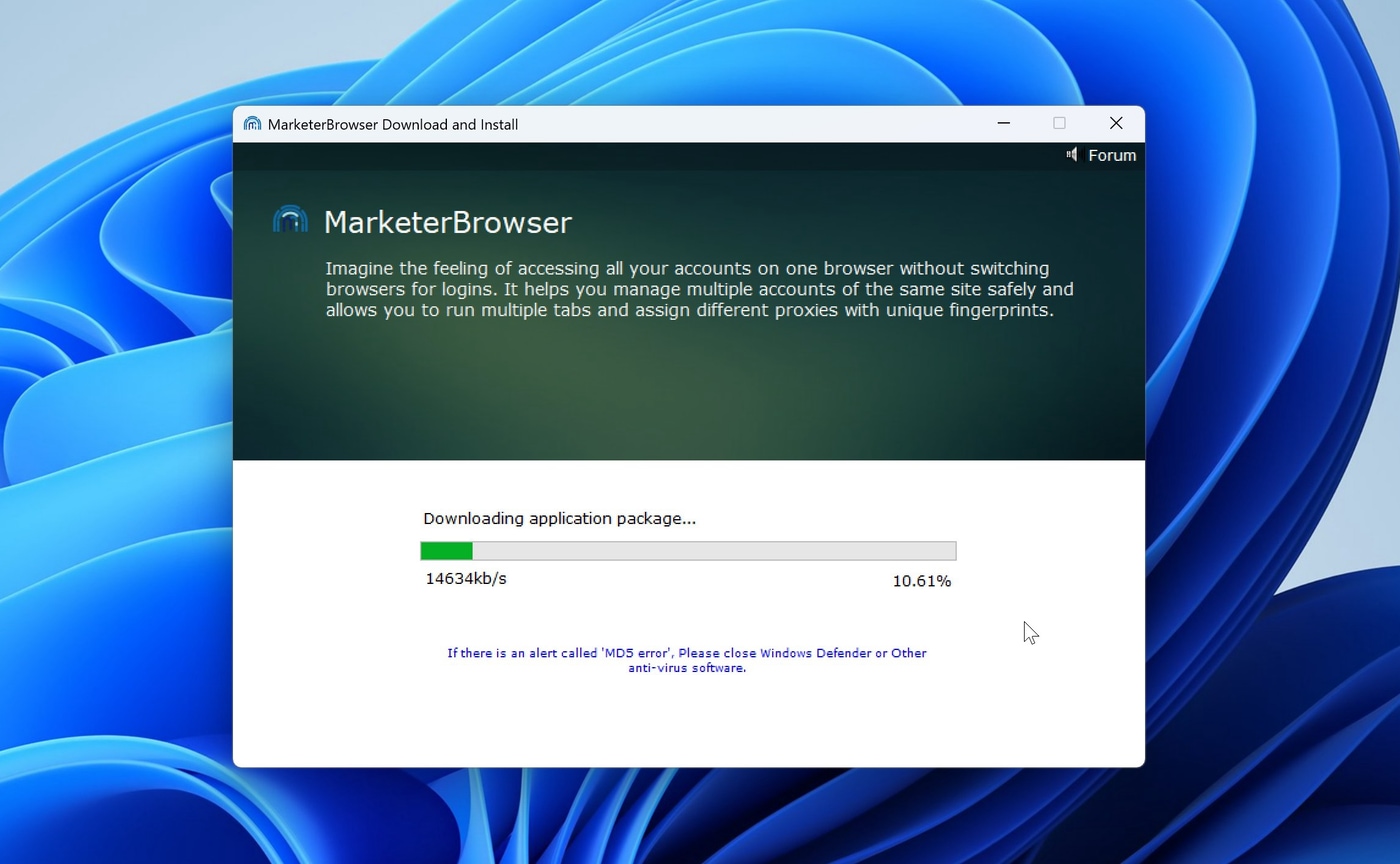Click the MarketerBrowser logo in the title bar
Image resolution: width=1400 pixels, height=864 pixels.
252,124
